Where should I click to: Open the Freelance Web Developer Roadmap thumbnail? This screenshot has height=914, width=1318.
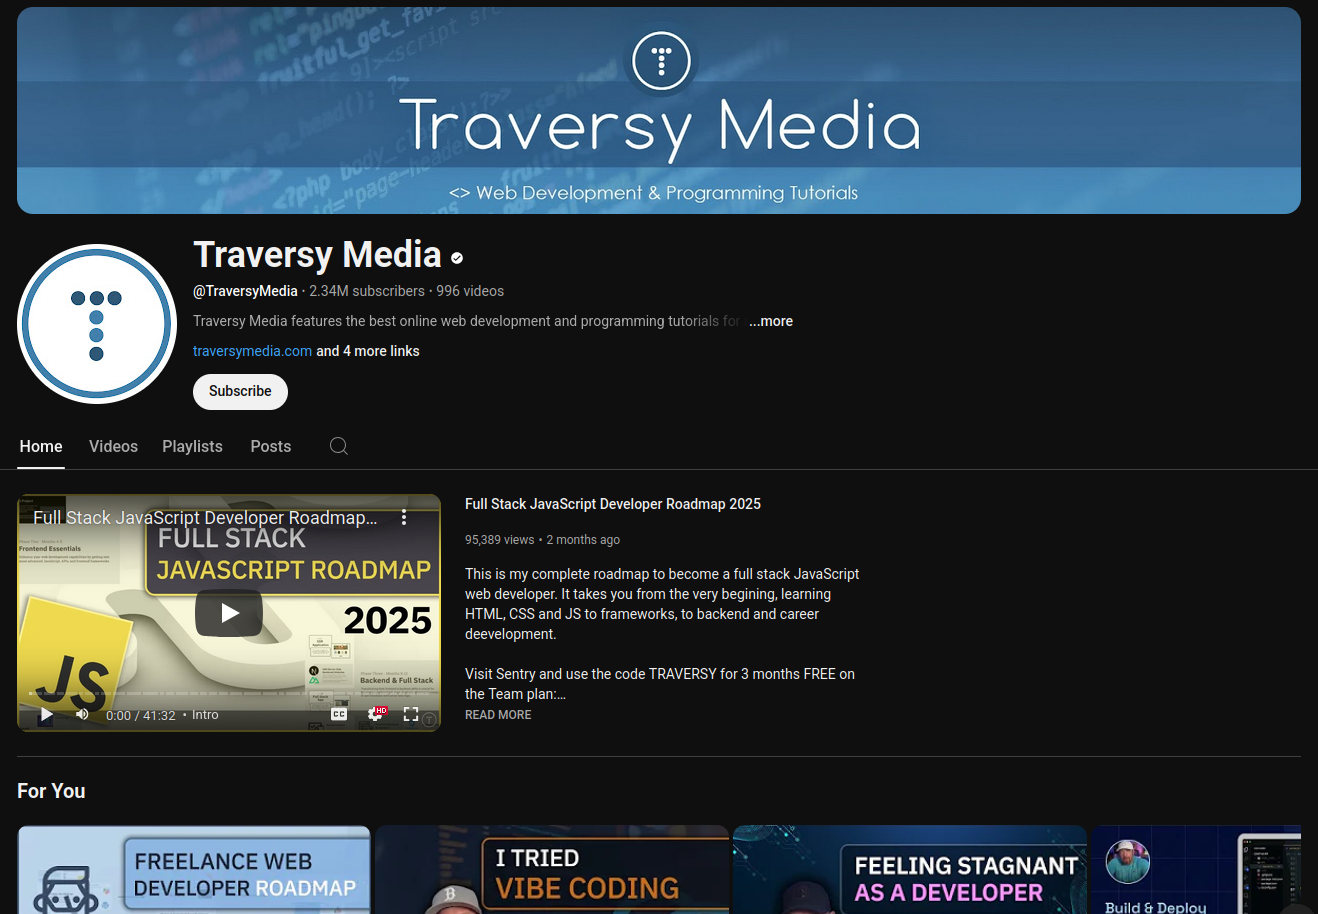pyautogui.click(x=194, y=869)
